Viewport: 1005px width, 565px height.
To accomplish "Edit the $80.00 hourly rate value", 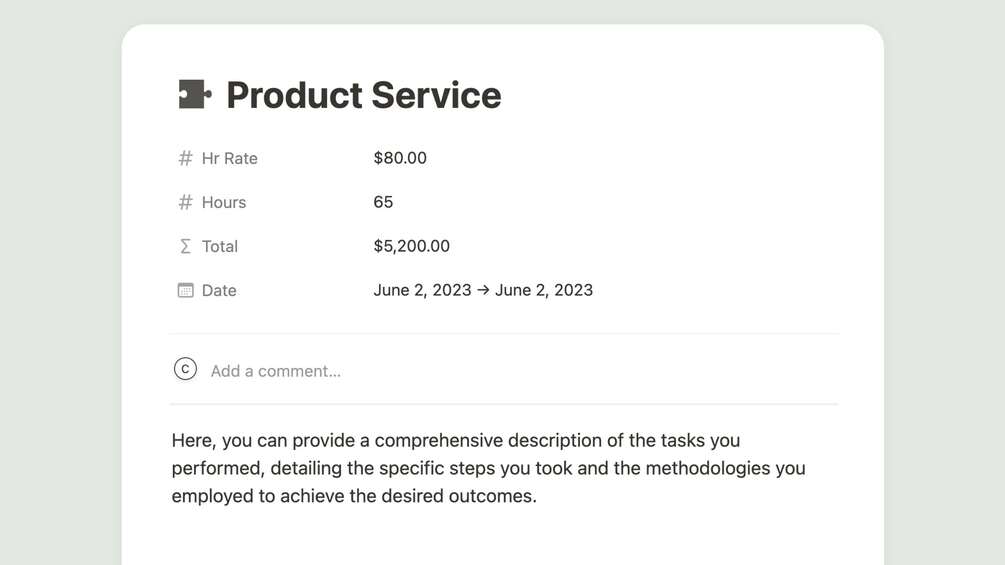I will coord(400,158).
